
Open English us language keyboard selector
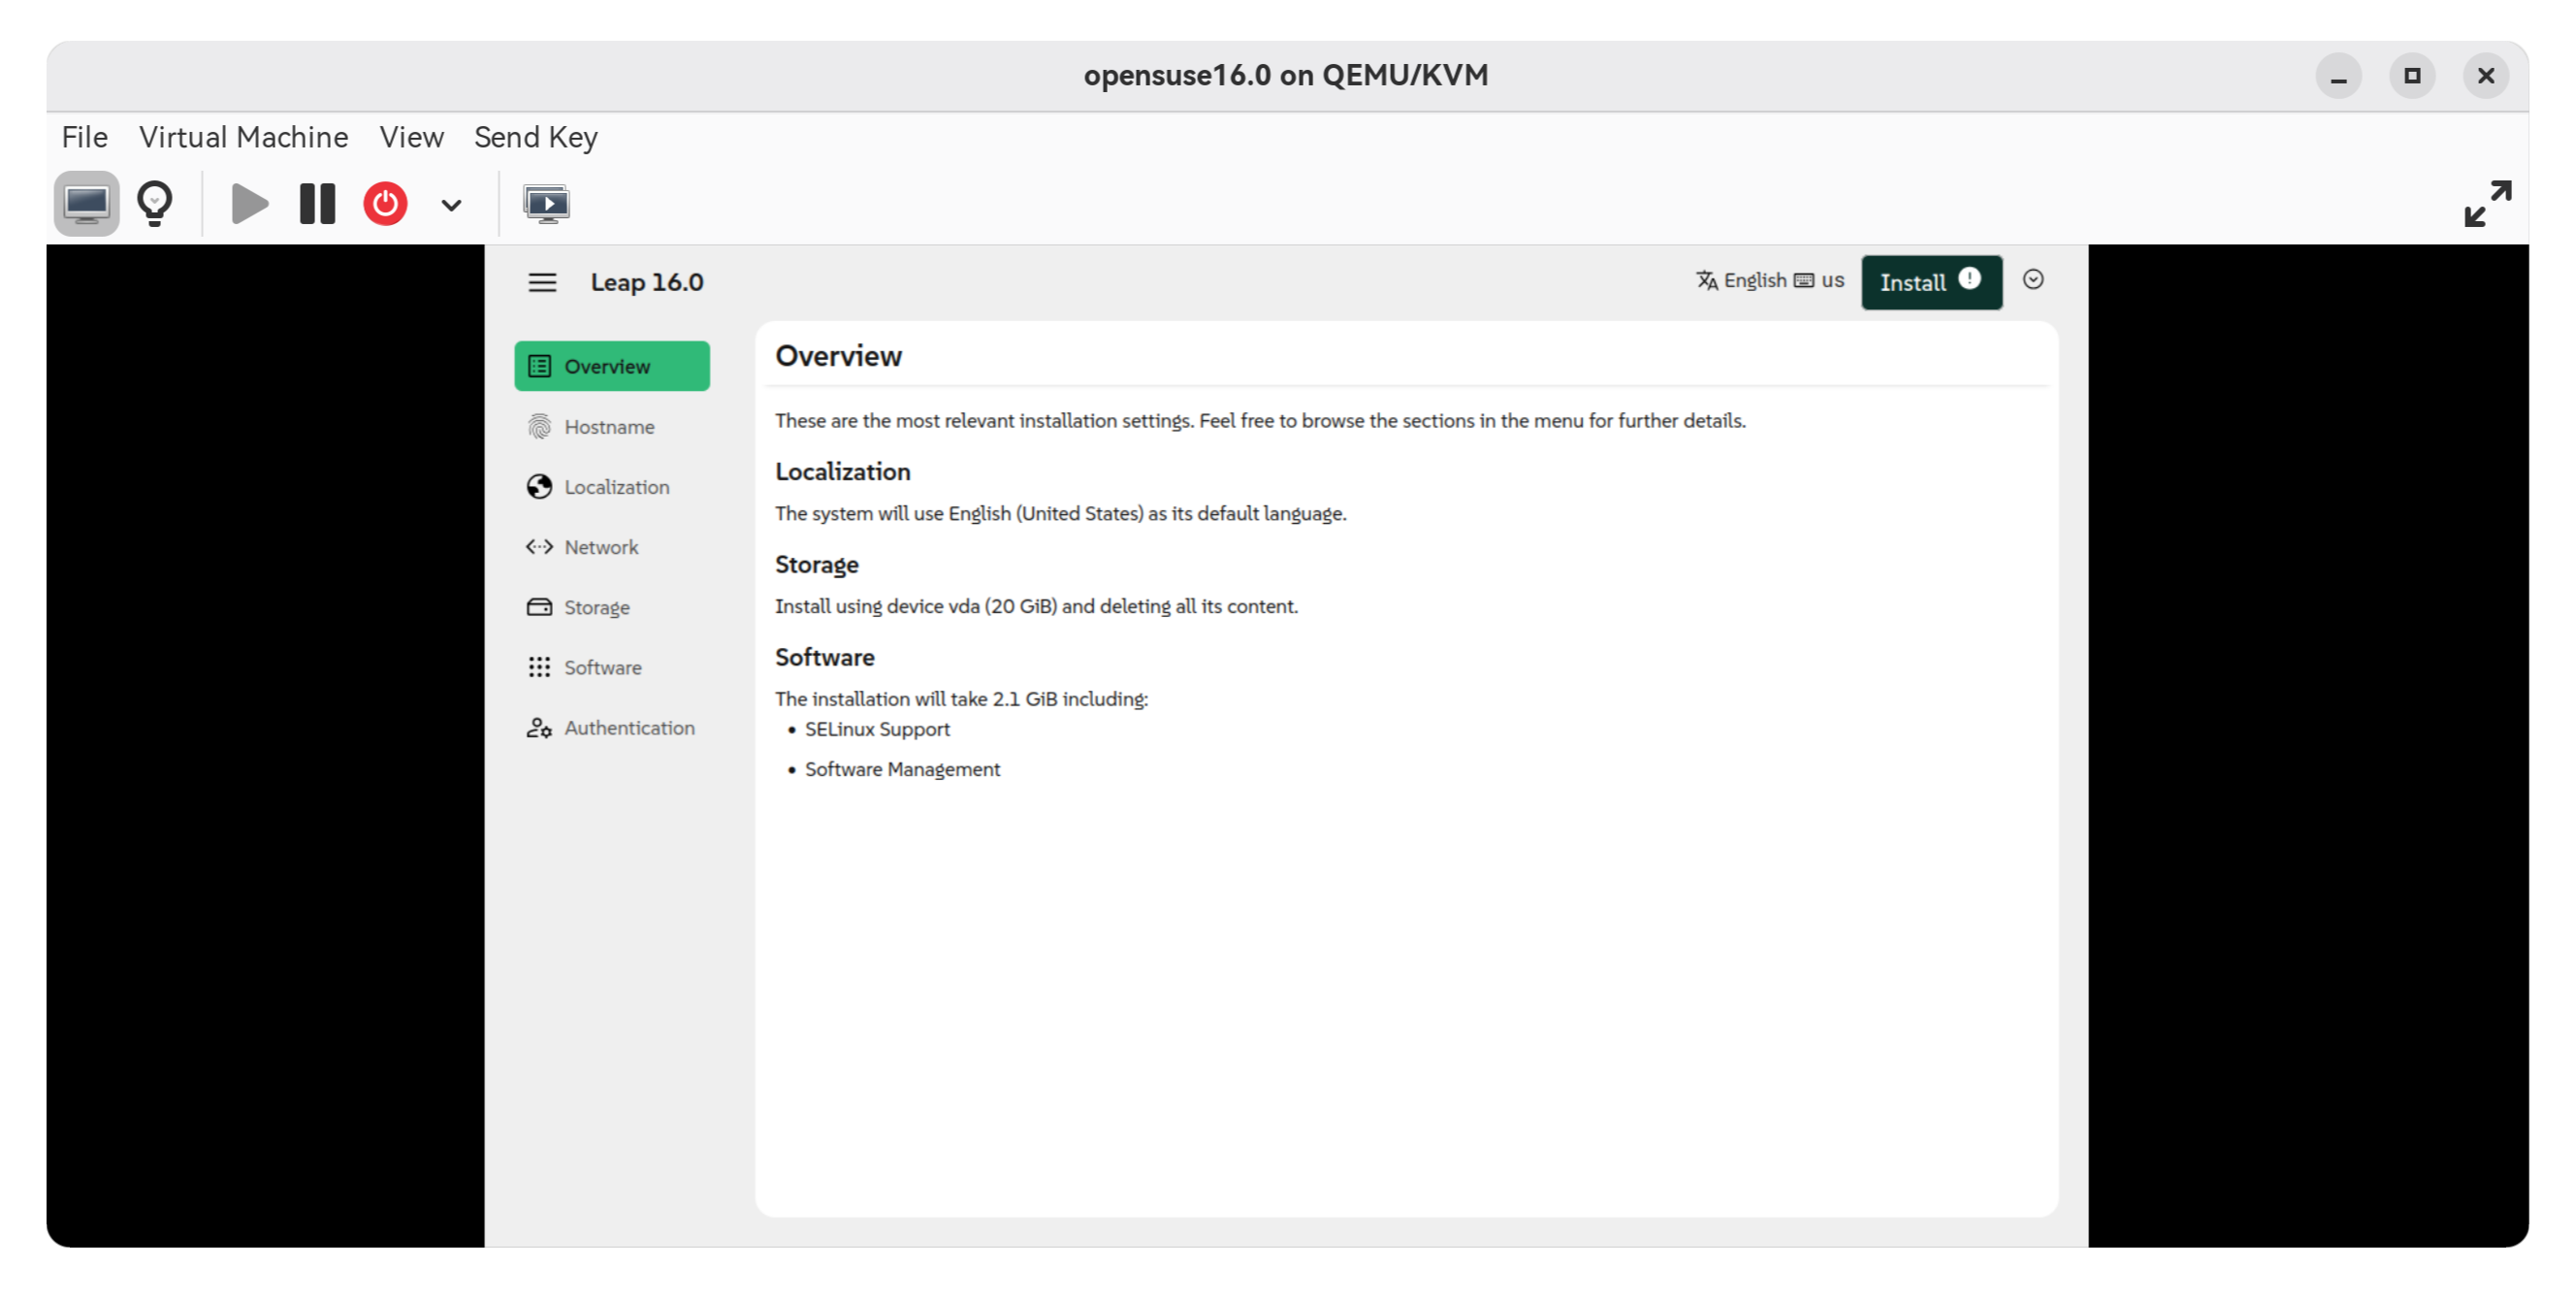[1769, 281]
